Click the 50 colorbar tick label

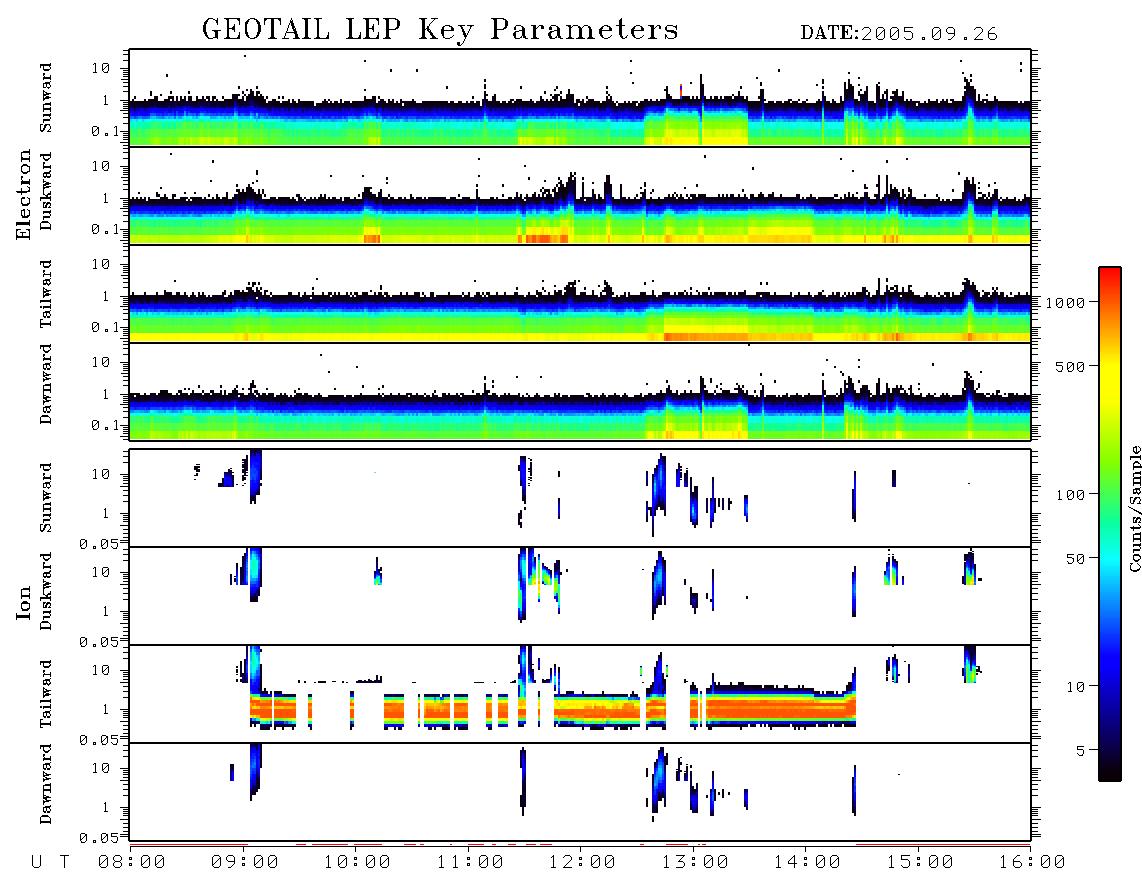point(1076,559)
